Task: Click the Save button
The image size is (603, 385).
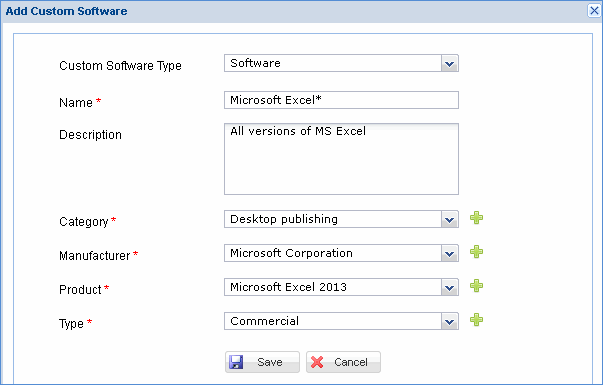Action: (262, 362)
